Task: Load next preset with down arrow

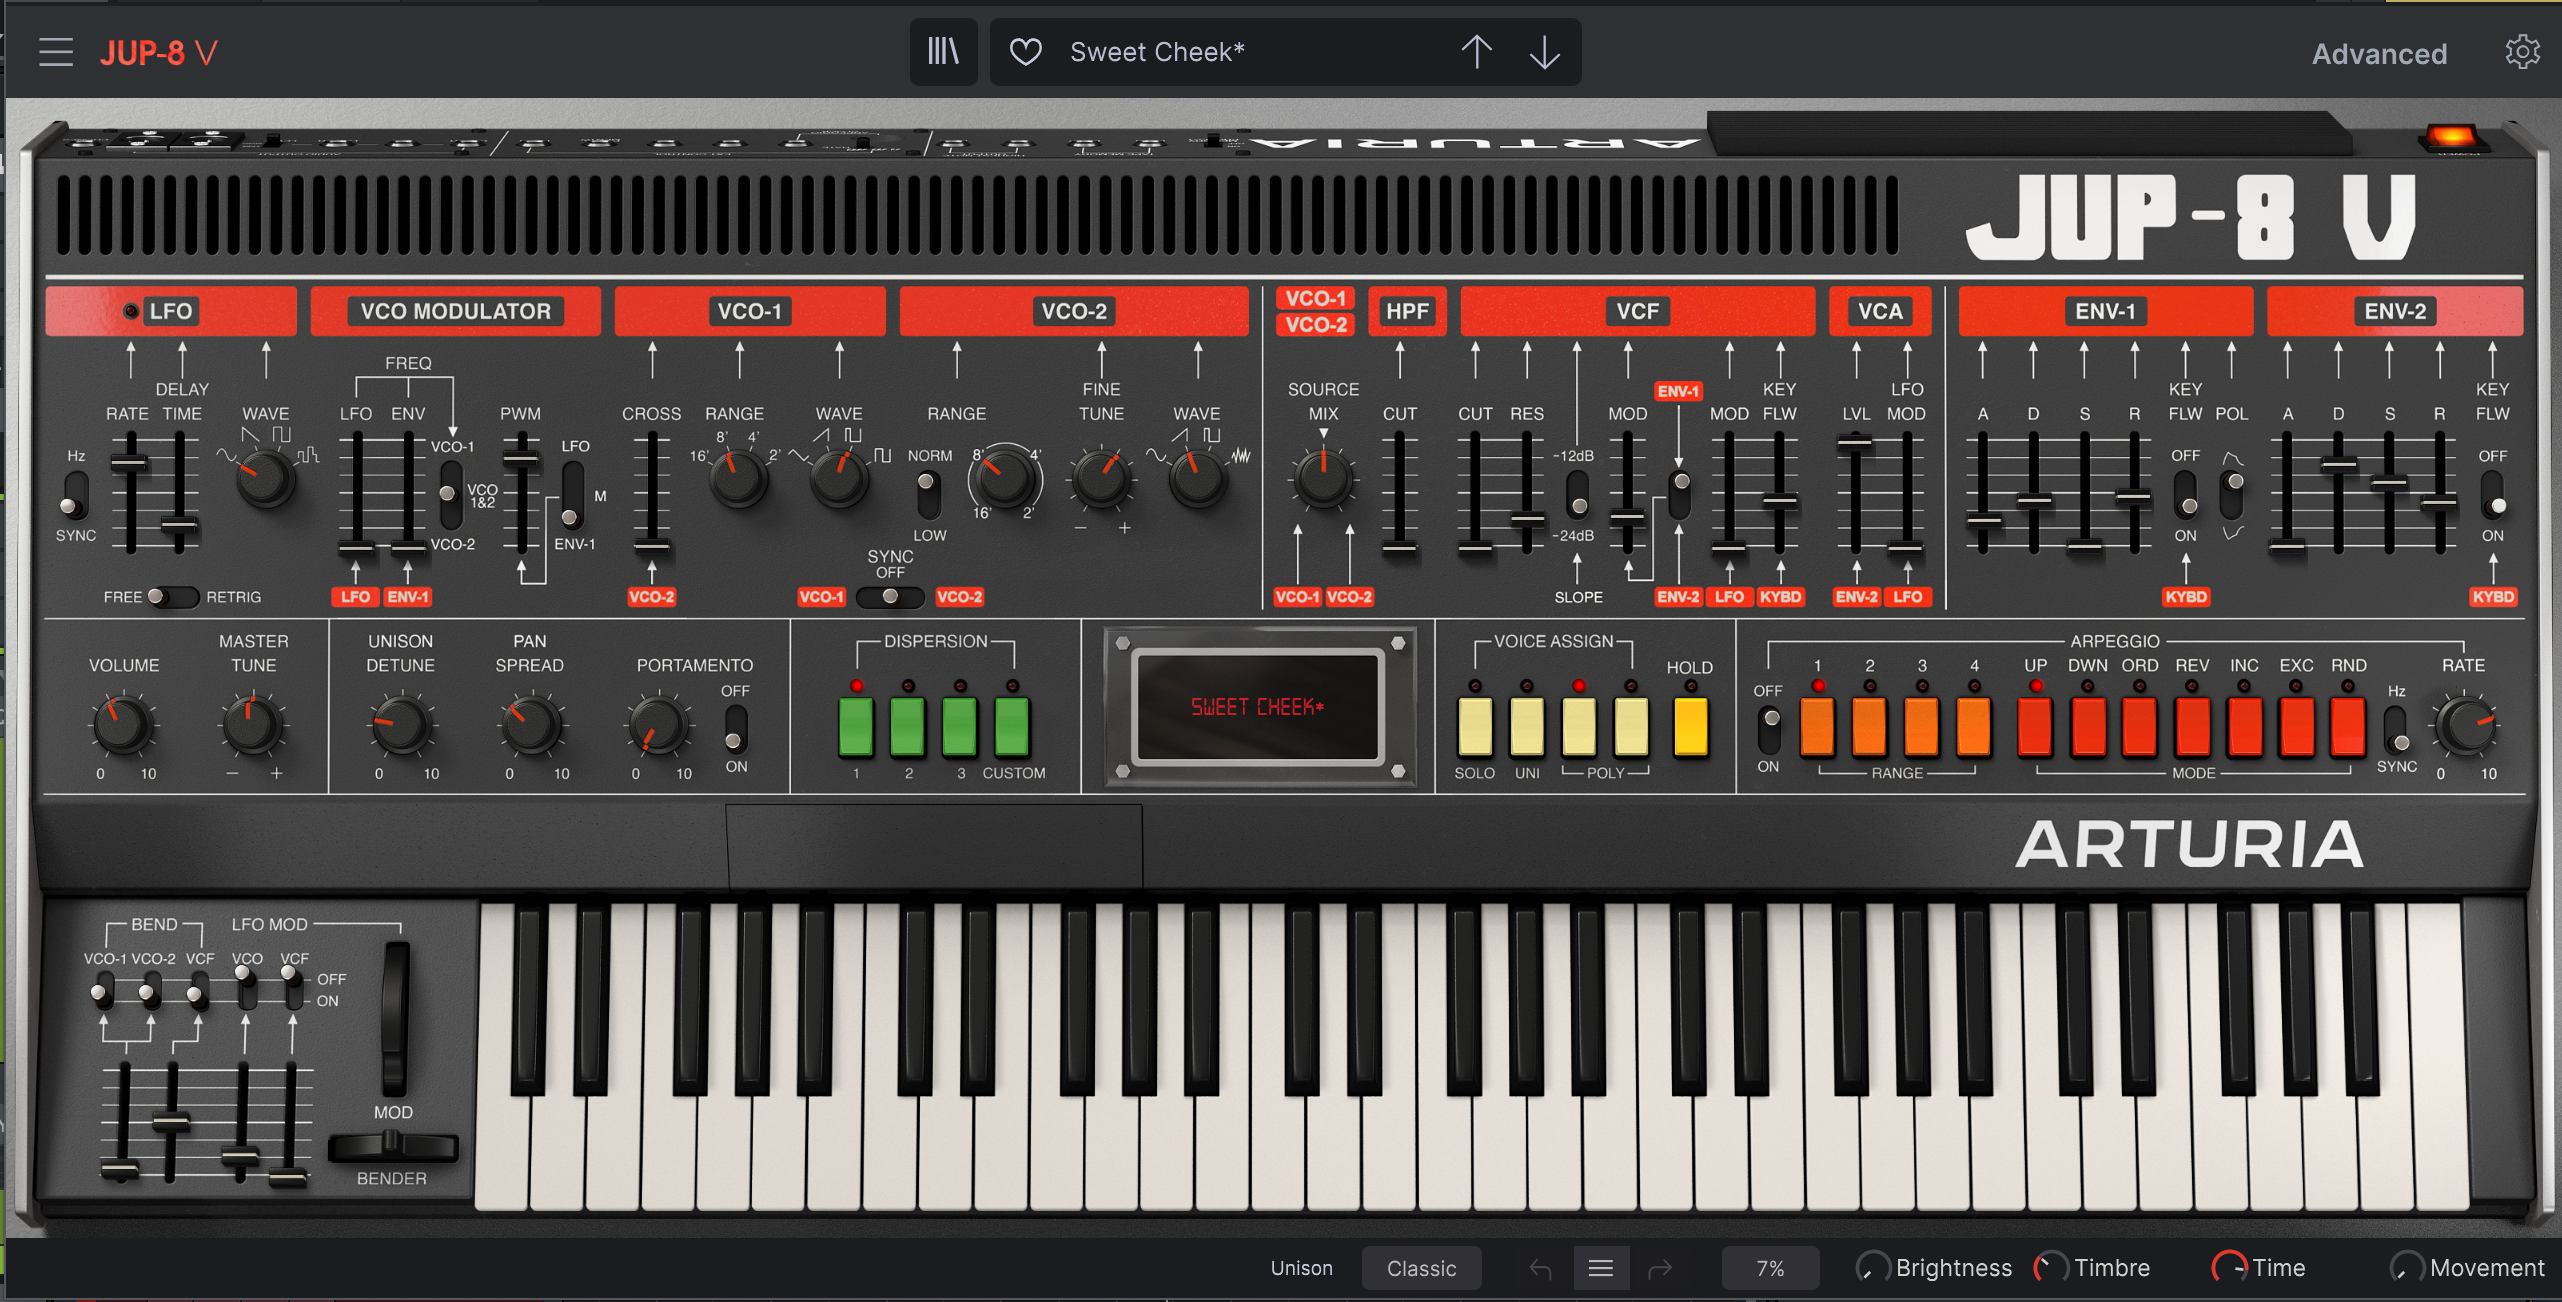Action: 1544,52
